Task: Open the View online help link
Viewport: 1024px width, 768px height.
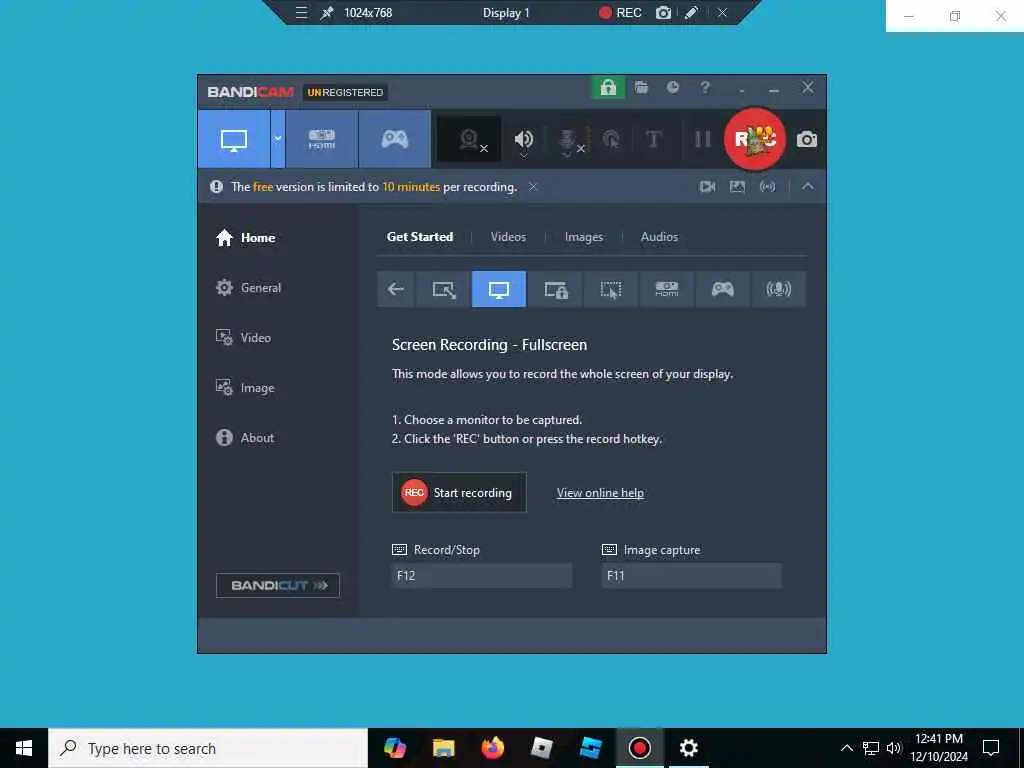Action: click(x=600, y=493)
